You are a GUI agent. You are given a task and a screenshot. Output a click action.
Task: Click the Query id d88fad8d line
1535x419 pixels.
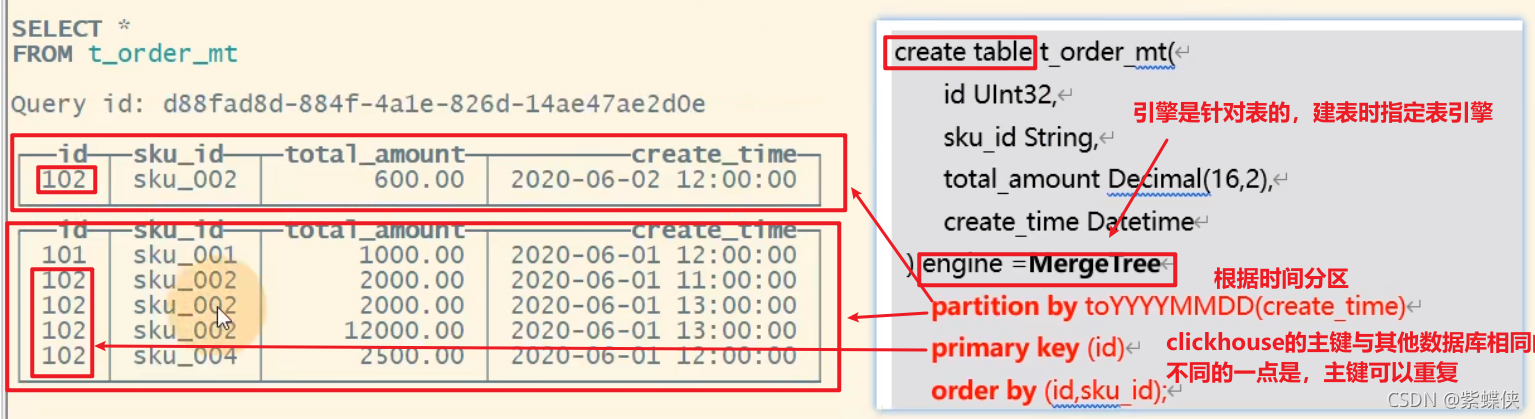(358, 104)
